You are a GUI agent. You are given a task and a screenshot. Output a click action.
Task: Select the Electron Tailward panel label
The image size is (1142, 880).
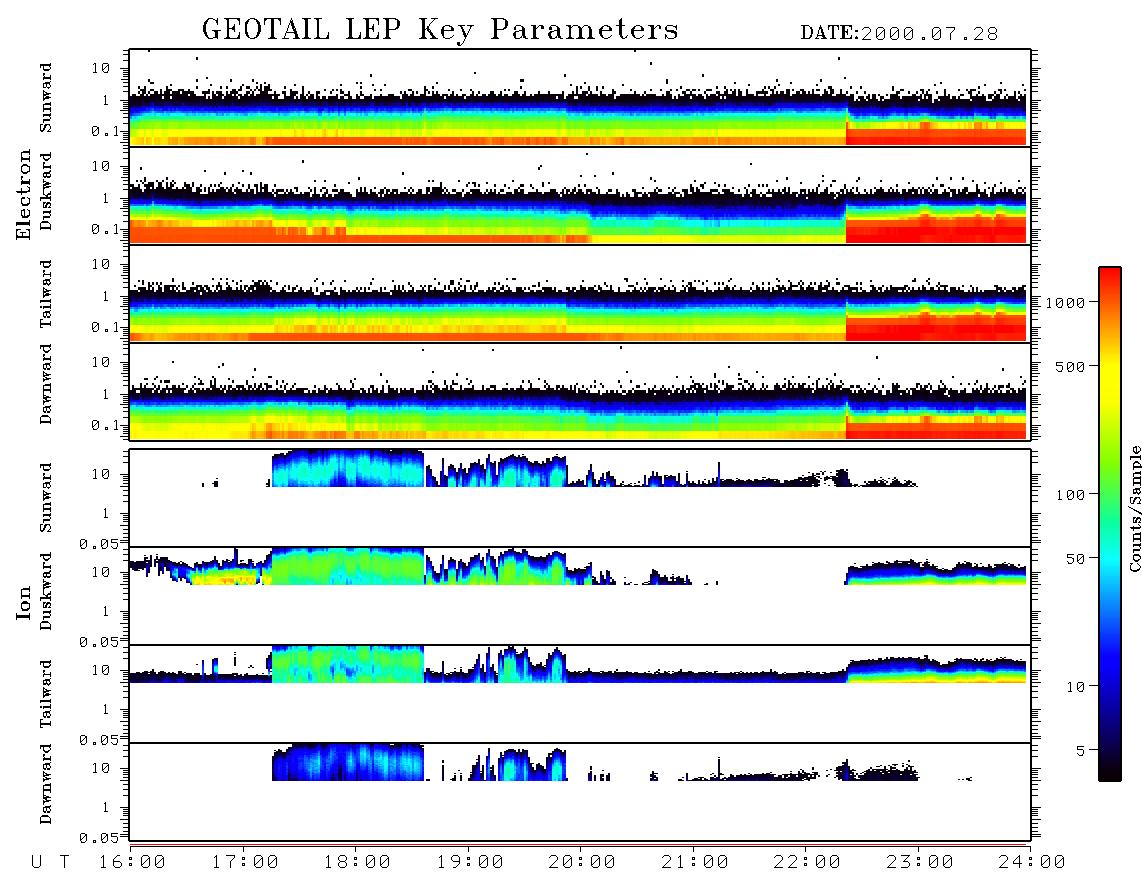(46, 293)
